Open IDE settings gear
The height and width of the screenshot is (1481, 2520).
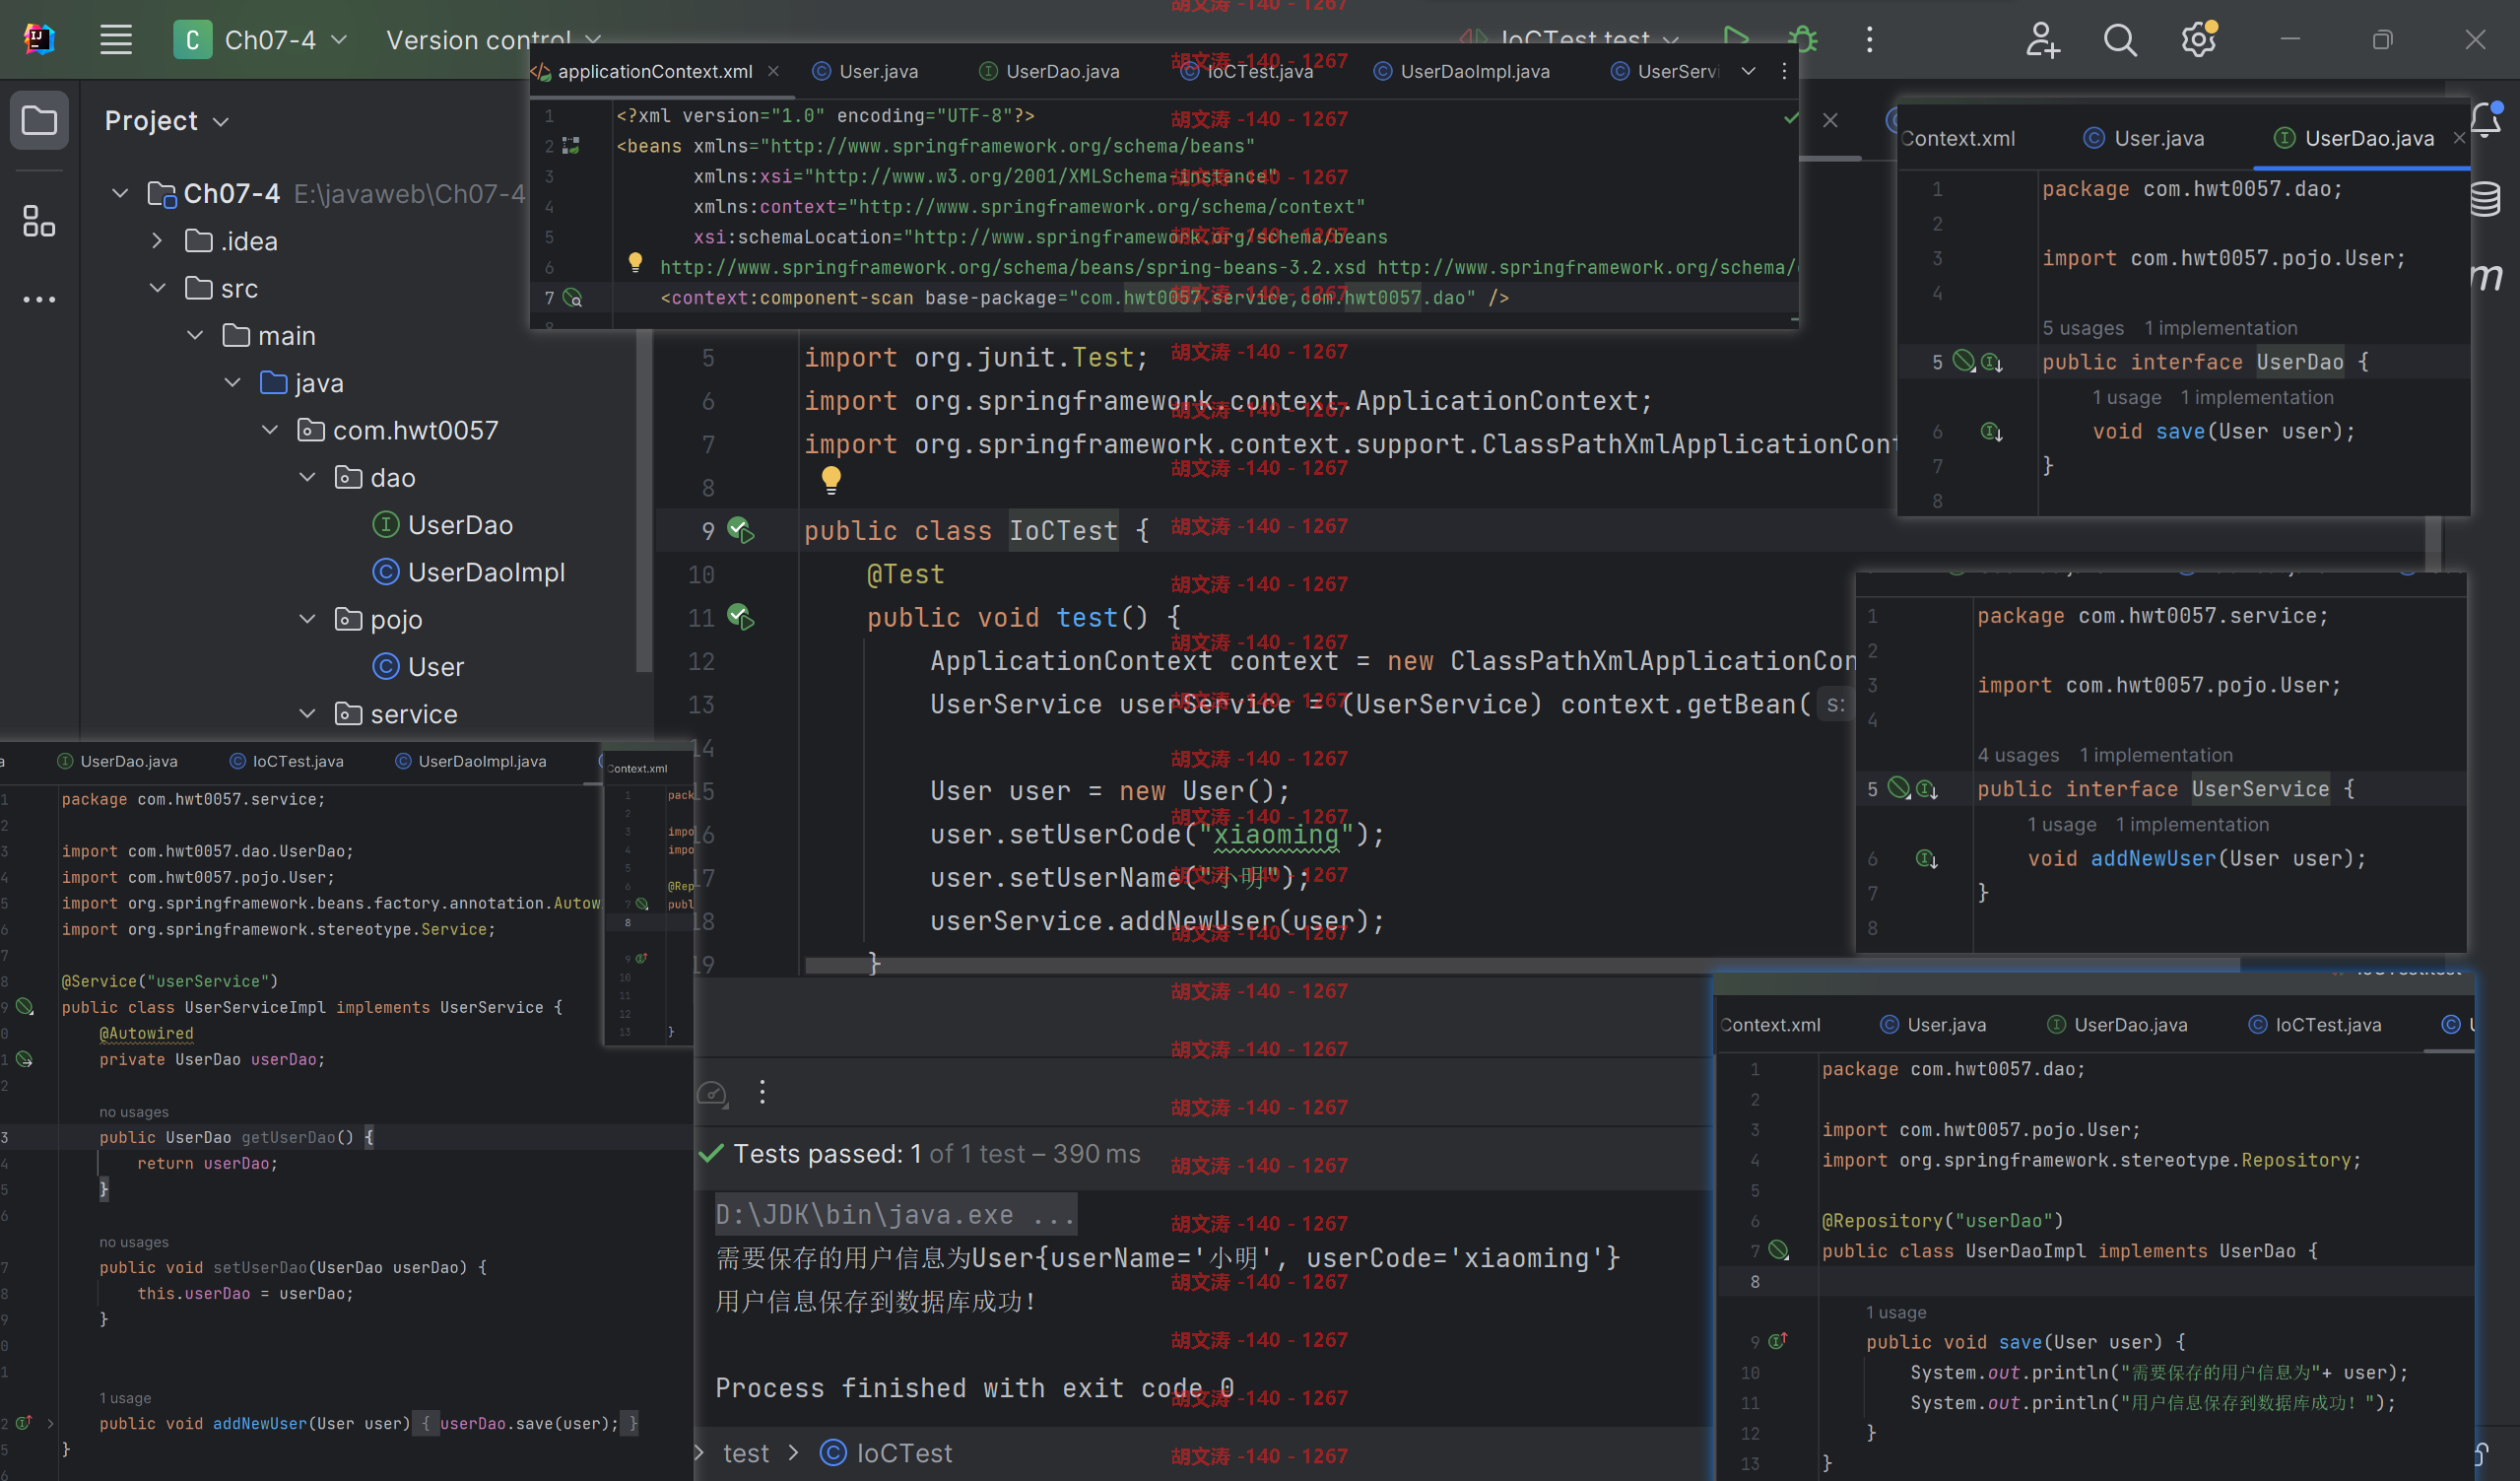2198,40
